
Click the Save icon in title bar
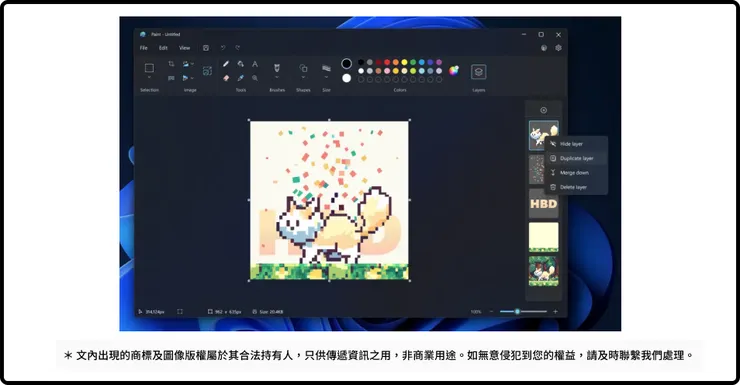(206, 48)
